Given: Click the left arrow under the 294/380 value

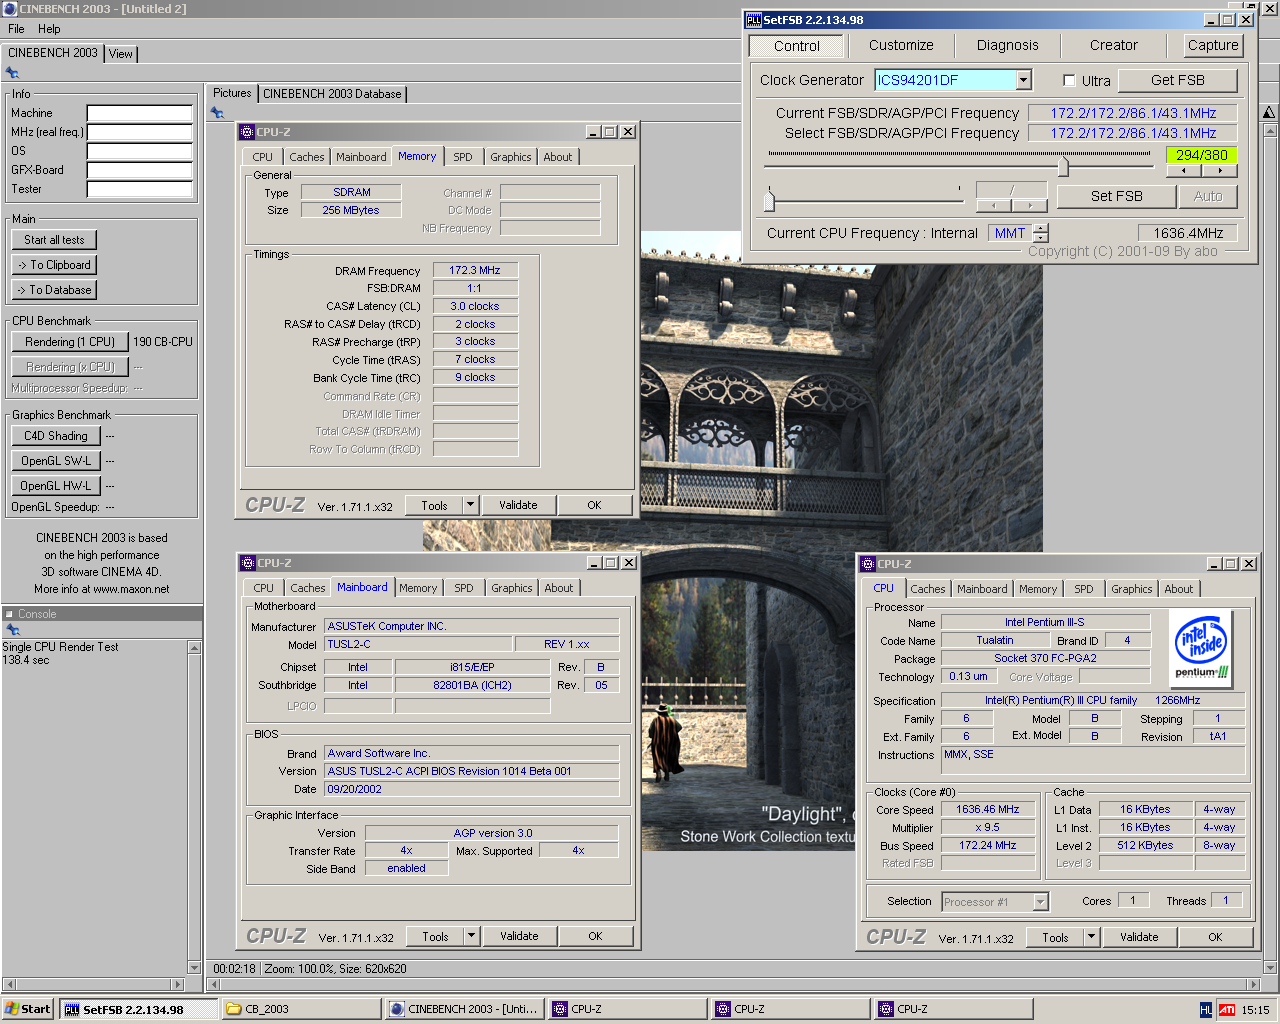Looking at the screenshot, I should (x=1184, y=171).
